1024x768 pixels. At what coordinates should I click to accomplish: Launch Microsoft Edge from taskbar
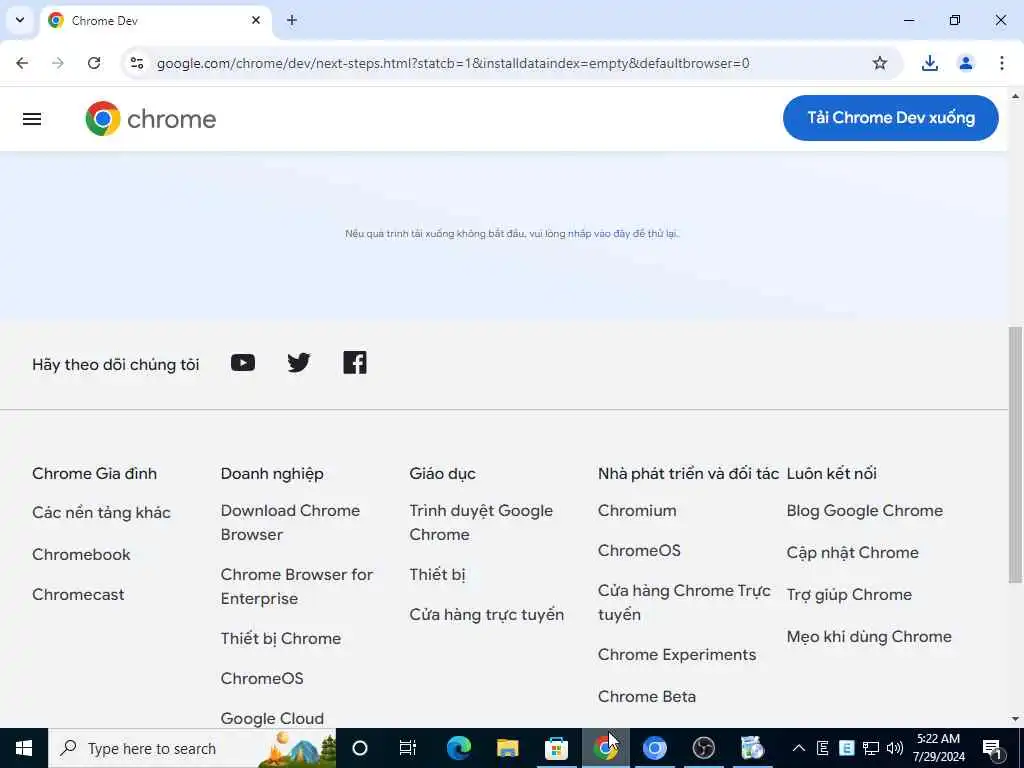pyautogui.click(x=458, y=748)
